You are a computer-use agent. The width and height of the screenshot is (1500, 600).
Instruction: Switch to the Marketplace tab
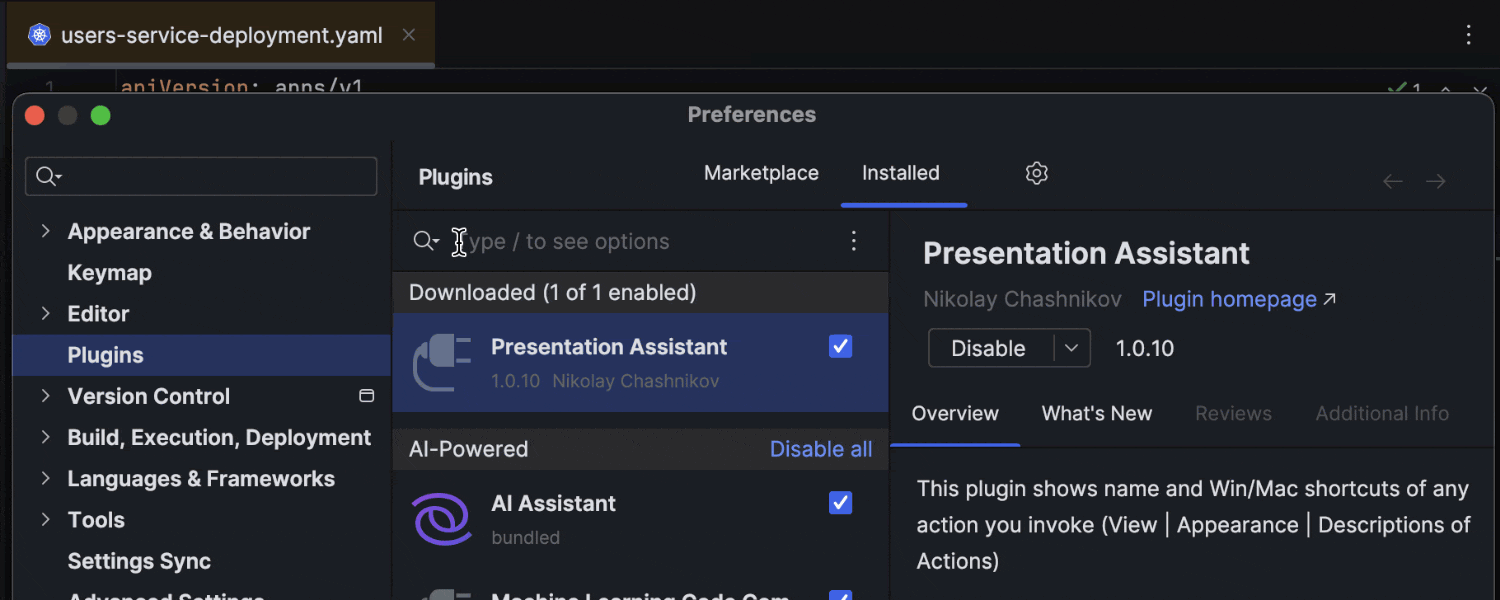tap(761, 173)
